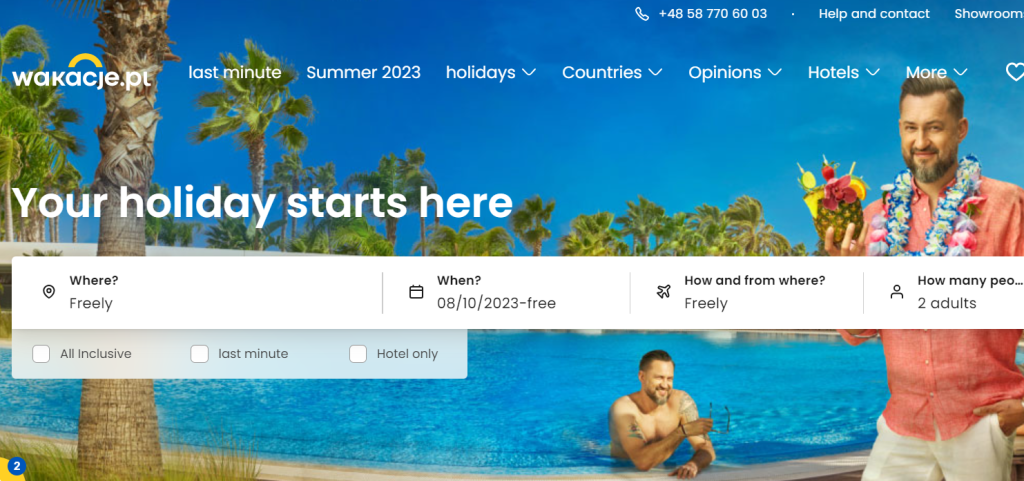The width and height of the screenshot is (1024, 481).
Task: Tick the last minute checkbox filter
Action: pyautogui.click(x=199, y=354)
